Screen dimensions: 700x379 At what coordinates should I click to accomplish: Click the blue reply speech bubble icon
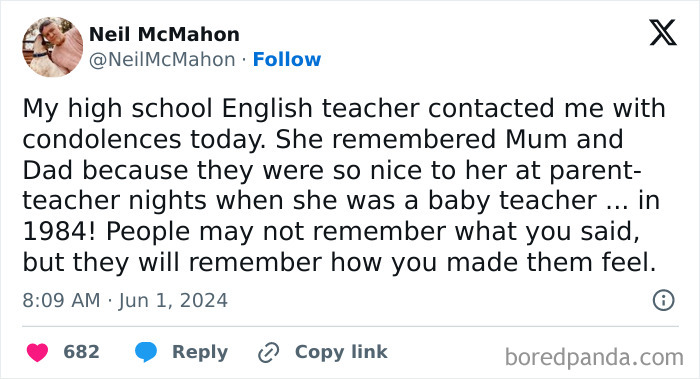(146, 352)
